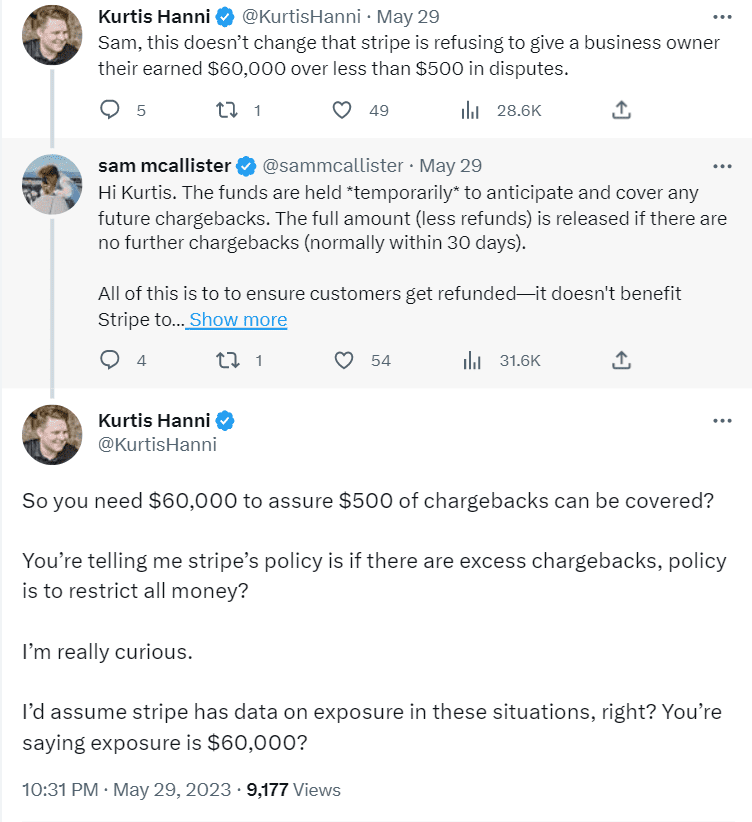Like Kurtis Hanni's first tweet showing 49 likes

tap(345, 110)
